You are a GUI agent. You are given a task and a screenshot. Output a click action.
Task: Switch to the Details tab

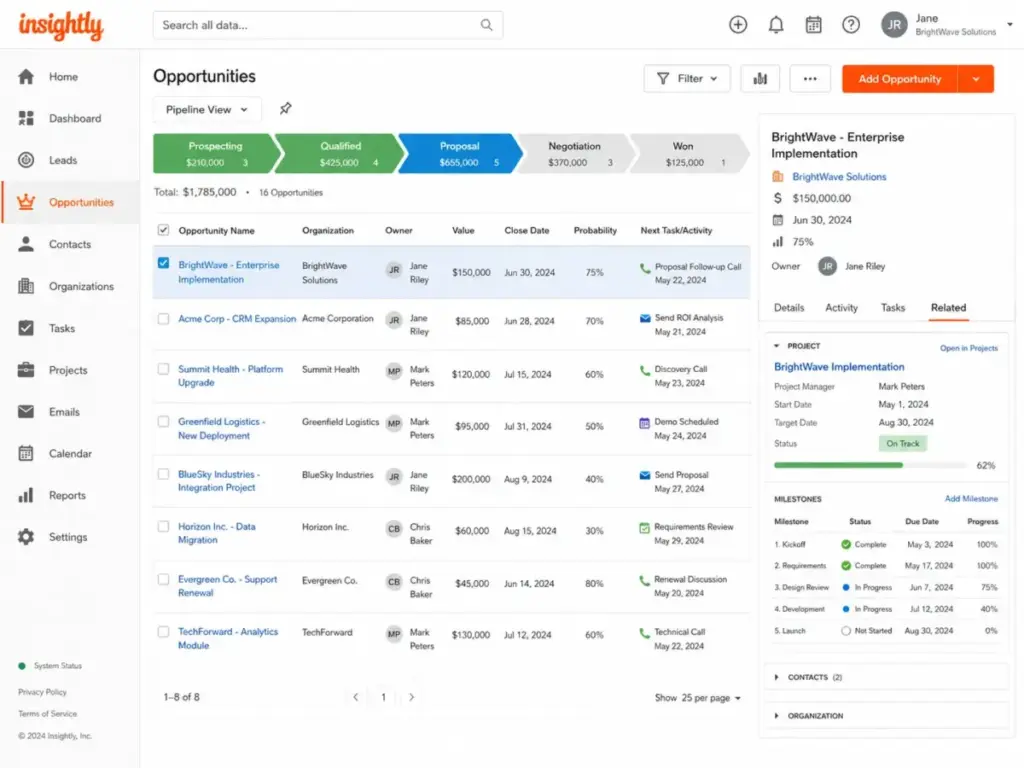[789, 308]
